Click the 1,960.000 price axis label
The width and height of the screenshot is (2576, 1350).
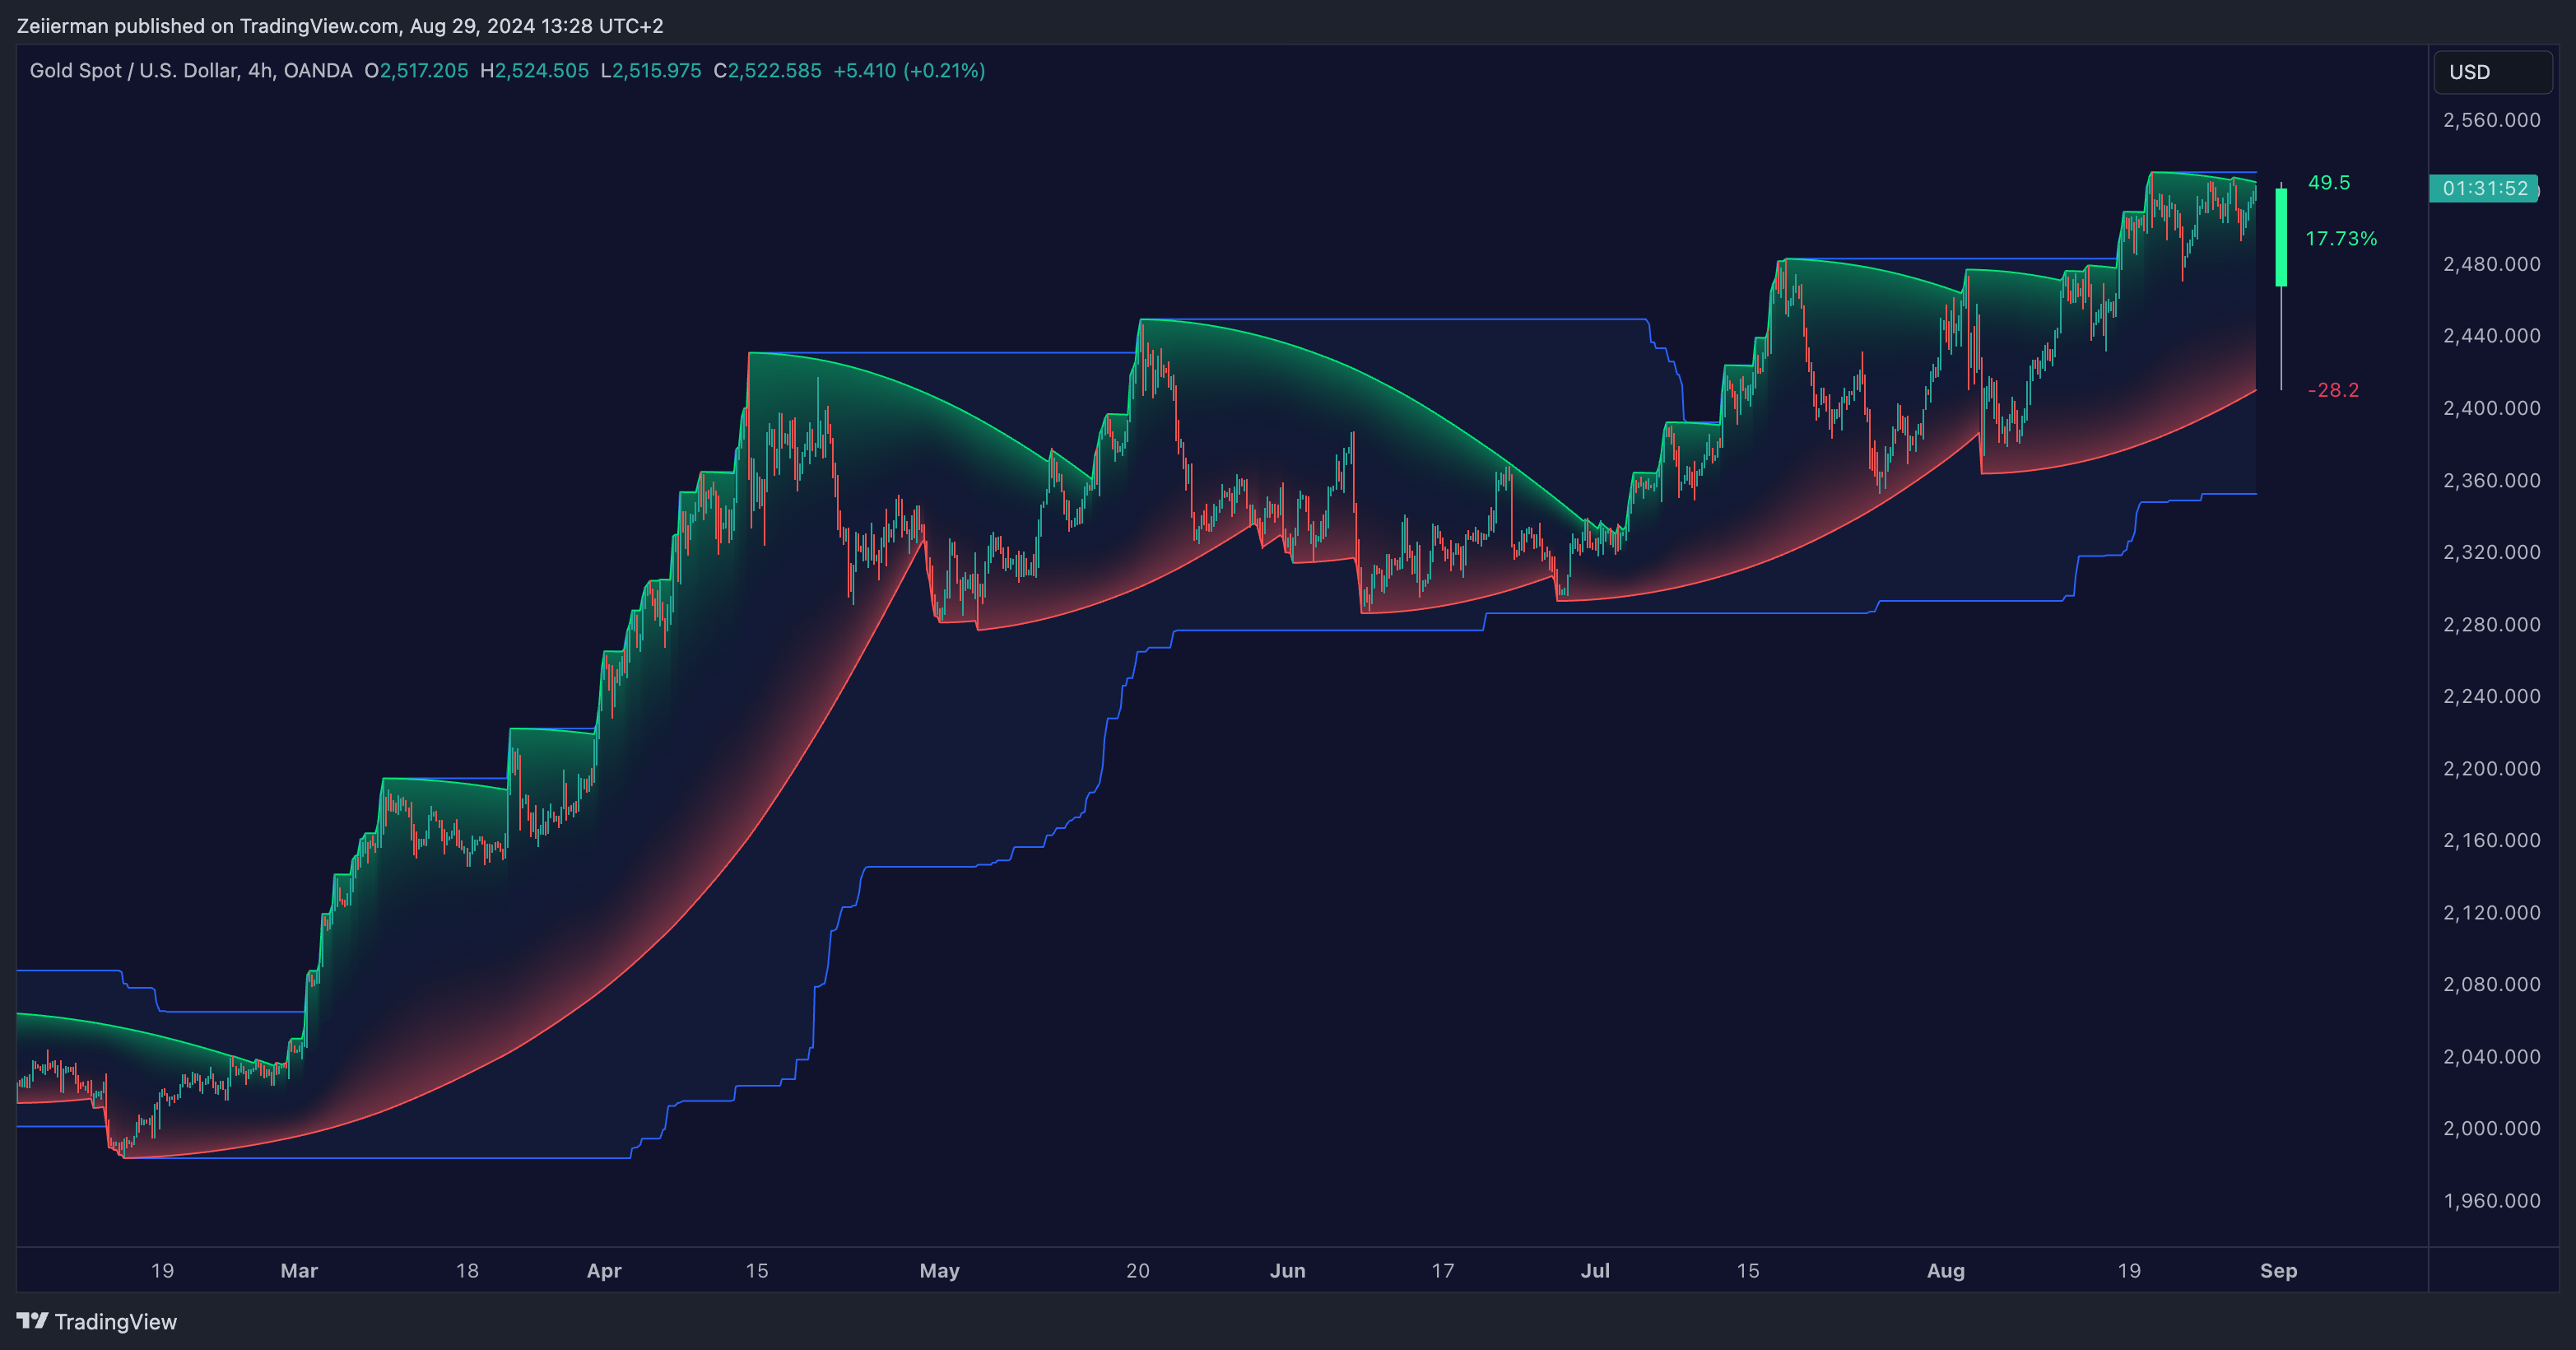[x=2491, y=1200]
